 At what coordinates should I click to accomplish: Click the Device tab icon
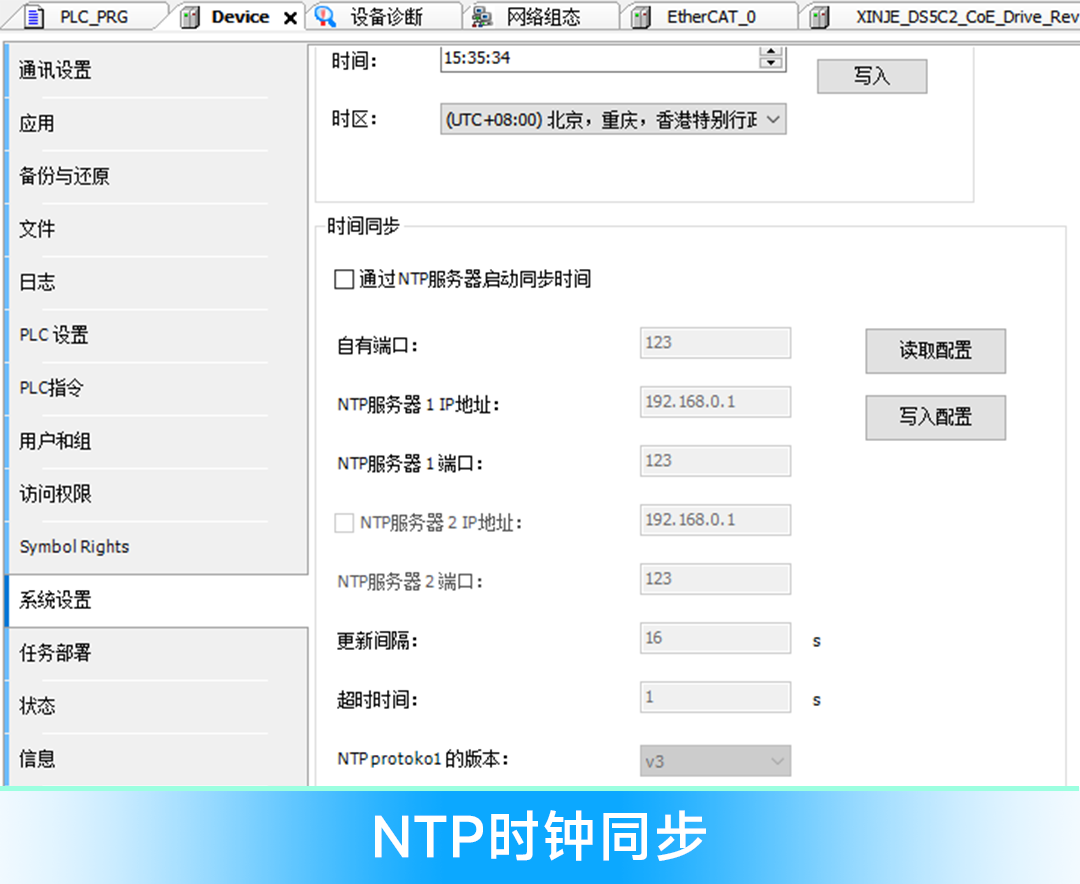click(x=190, y=17)
